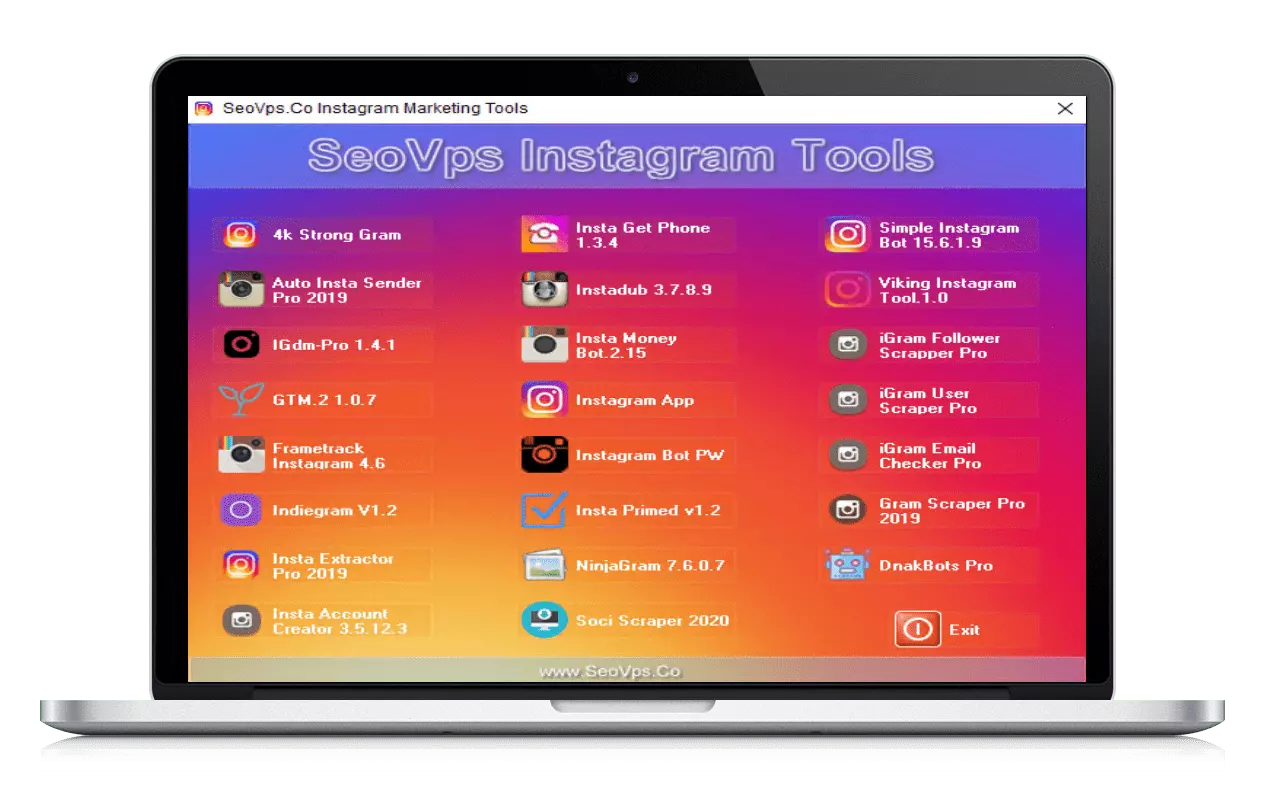Screen dimensions: 1277x799
Task: Launch the DnakBots Pro robot icon
Action: [x=847, y=565]
